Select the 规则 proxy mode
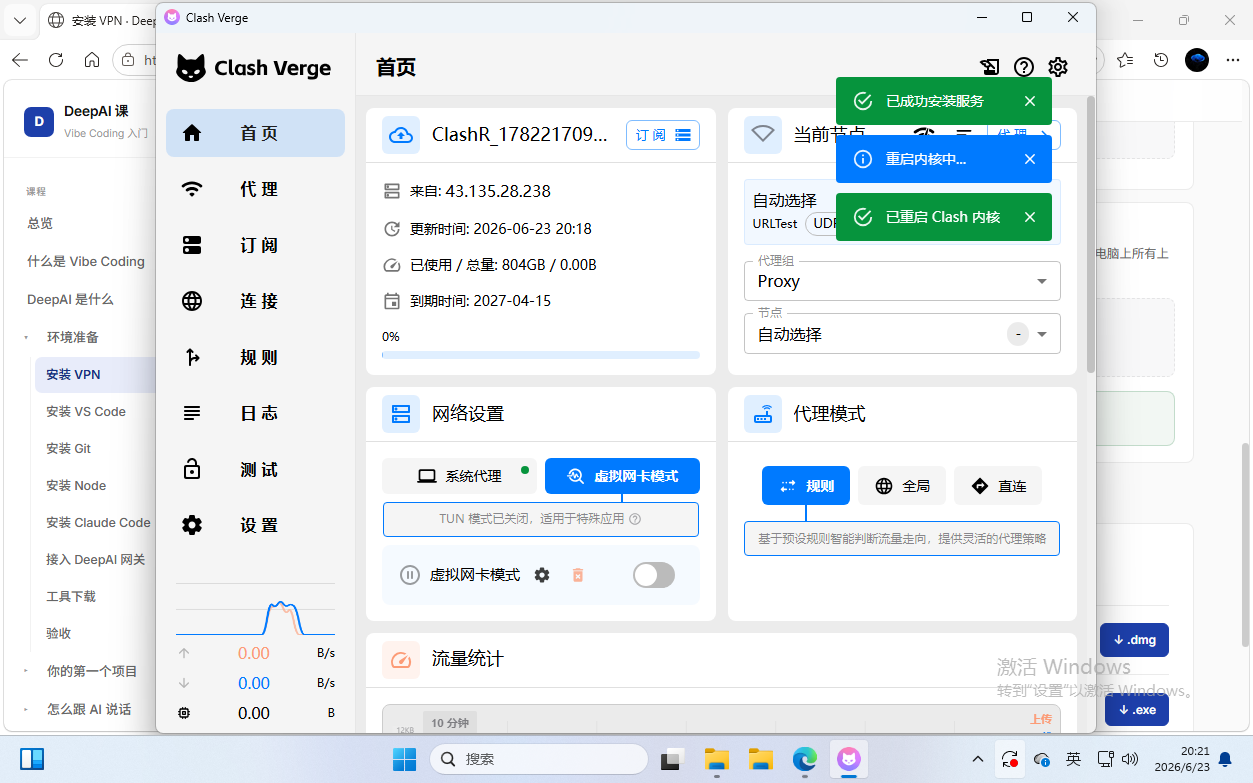The image size is (1253, 783). pos(805,486)
